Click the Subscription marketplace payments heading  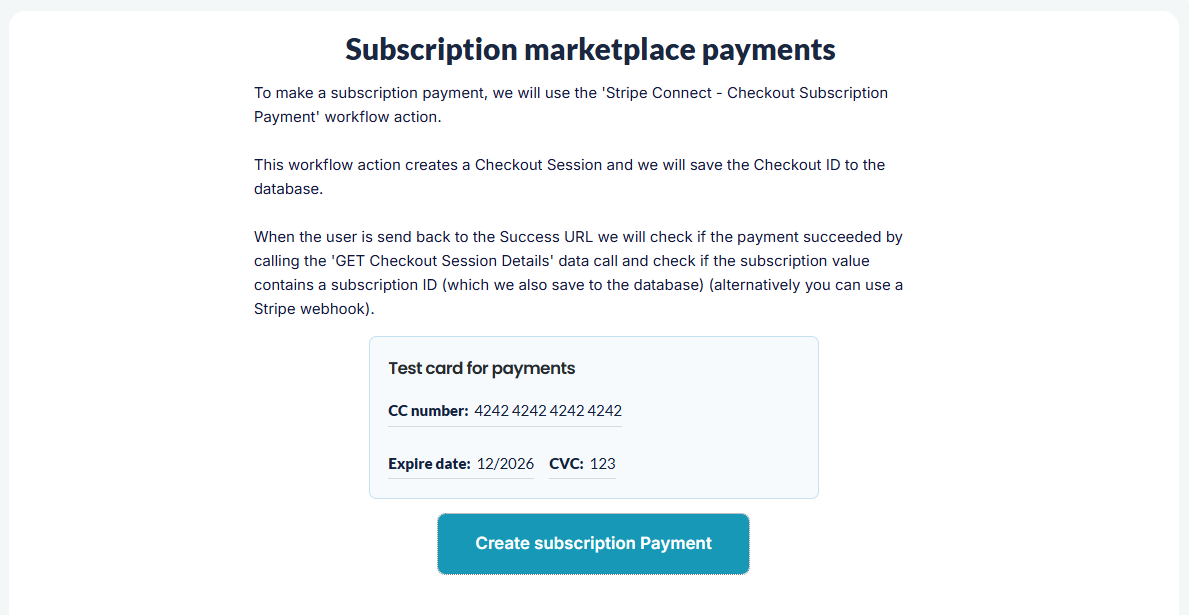coord(590,49)
